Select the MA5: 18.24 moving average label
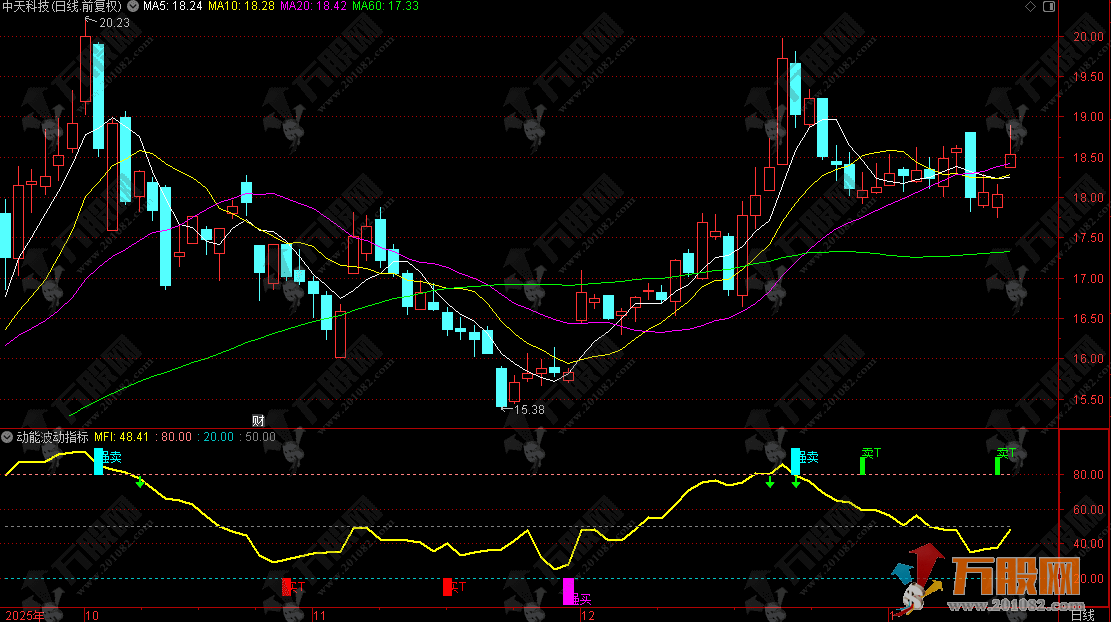1111x622 pixels. [173, 6]
